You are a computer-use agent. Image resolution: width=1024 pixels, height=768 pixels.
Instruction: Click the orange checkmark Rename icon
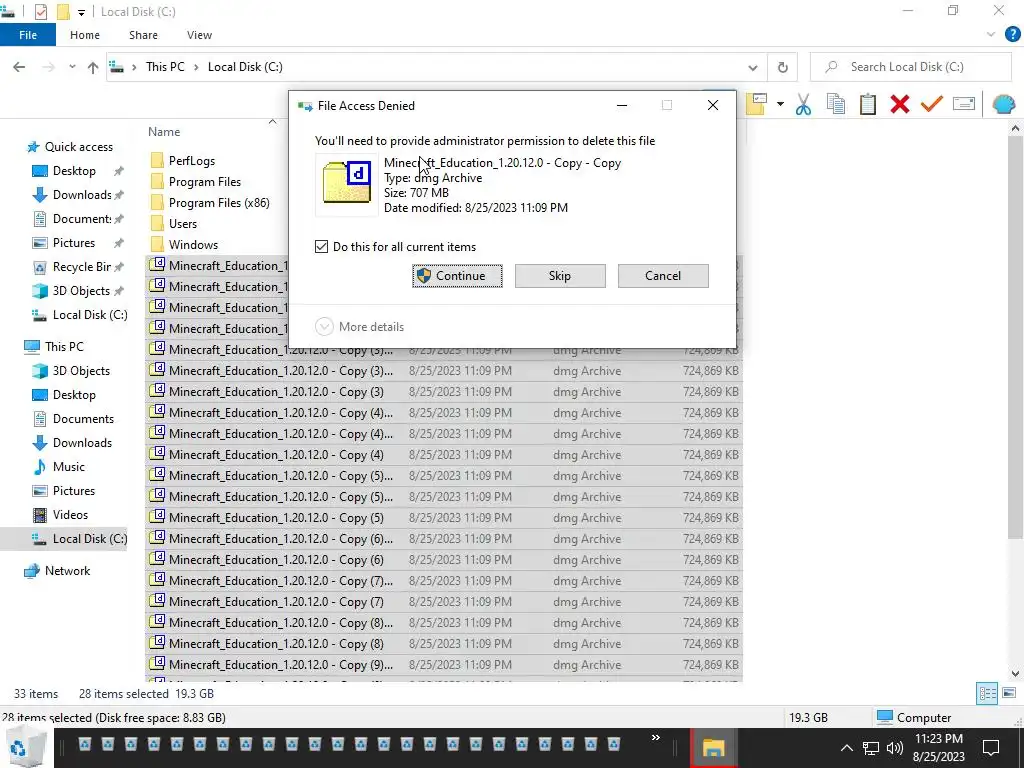[931, 104]
